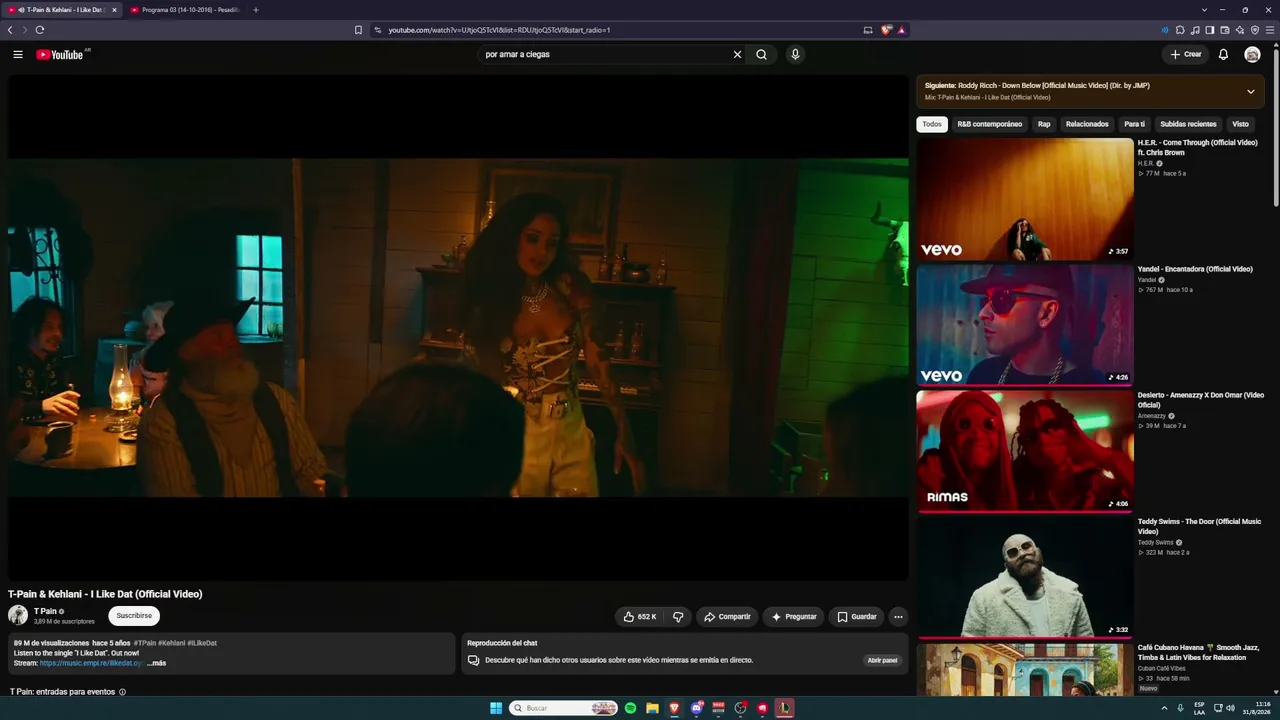Run the search with magnifier button
1280x720 pixels.
click(x=761, y=55)
